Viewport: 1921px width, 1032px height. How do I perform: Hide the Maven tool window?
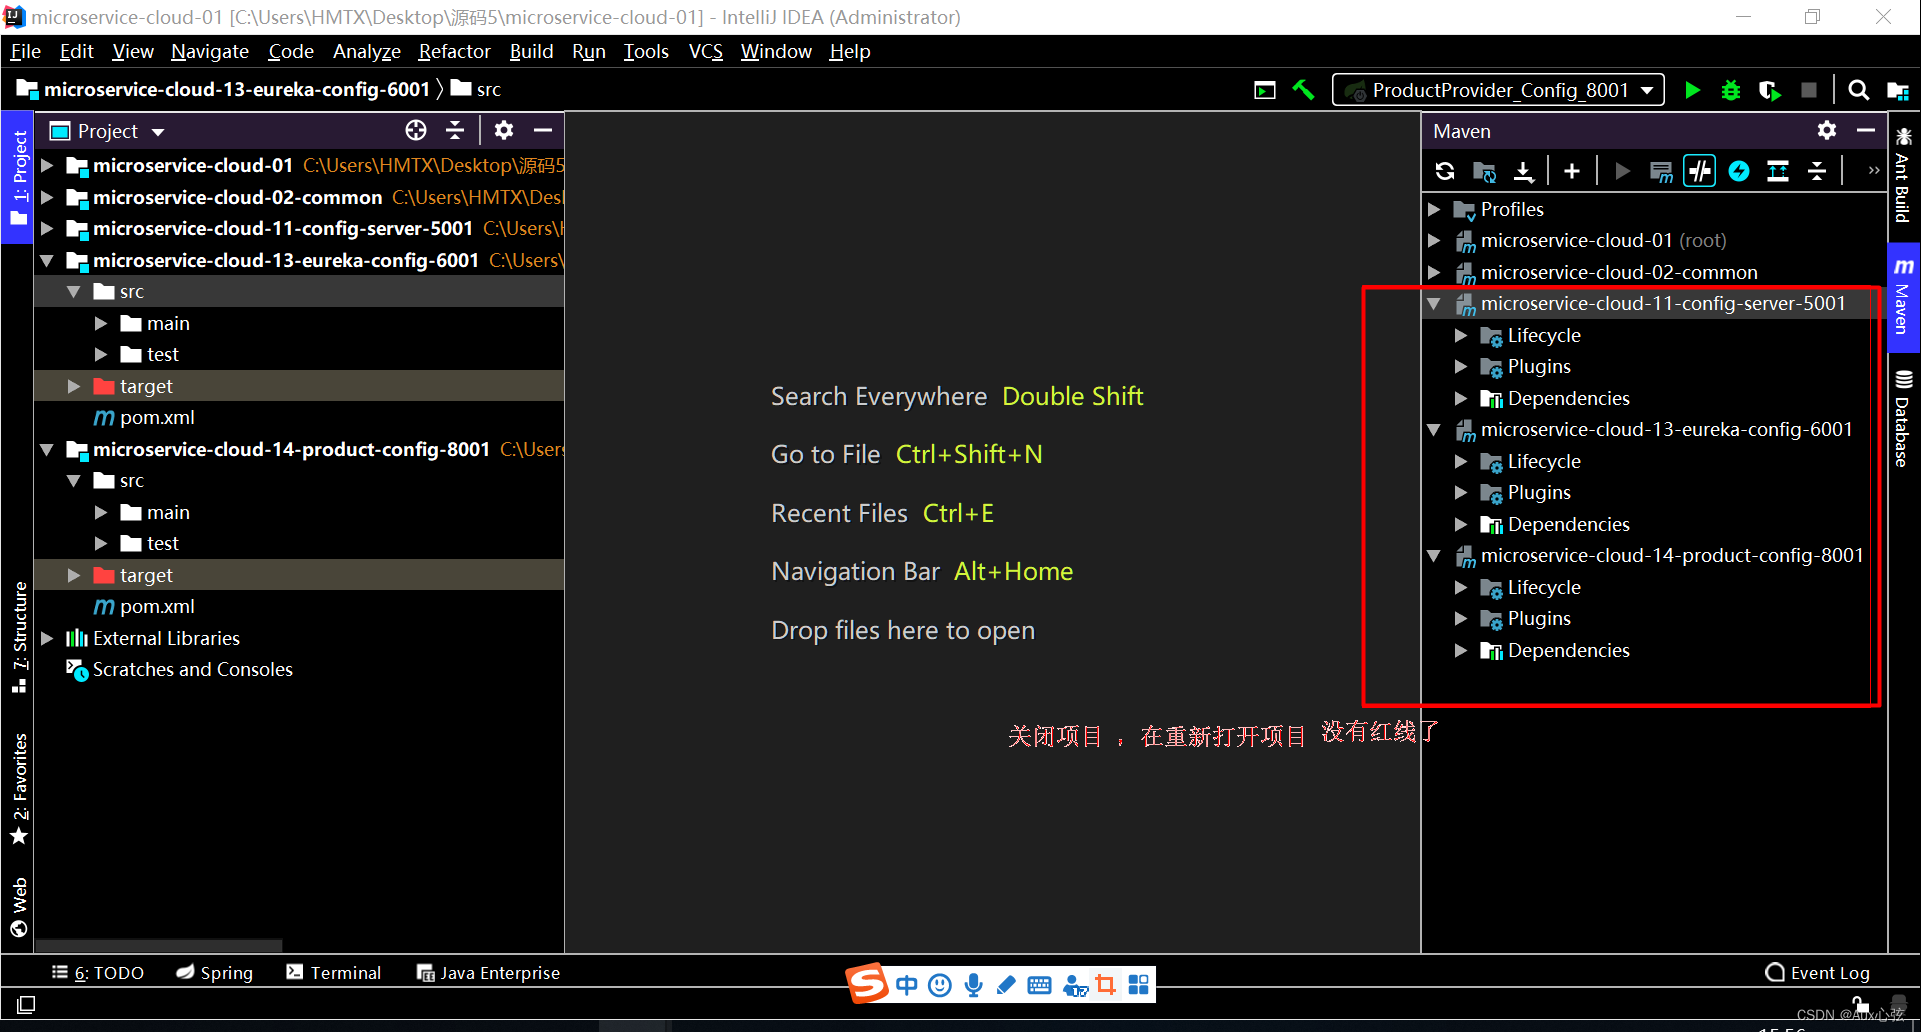1866,130
